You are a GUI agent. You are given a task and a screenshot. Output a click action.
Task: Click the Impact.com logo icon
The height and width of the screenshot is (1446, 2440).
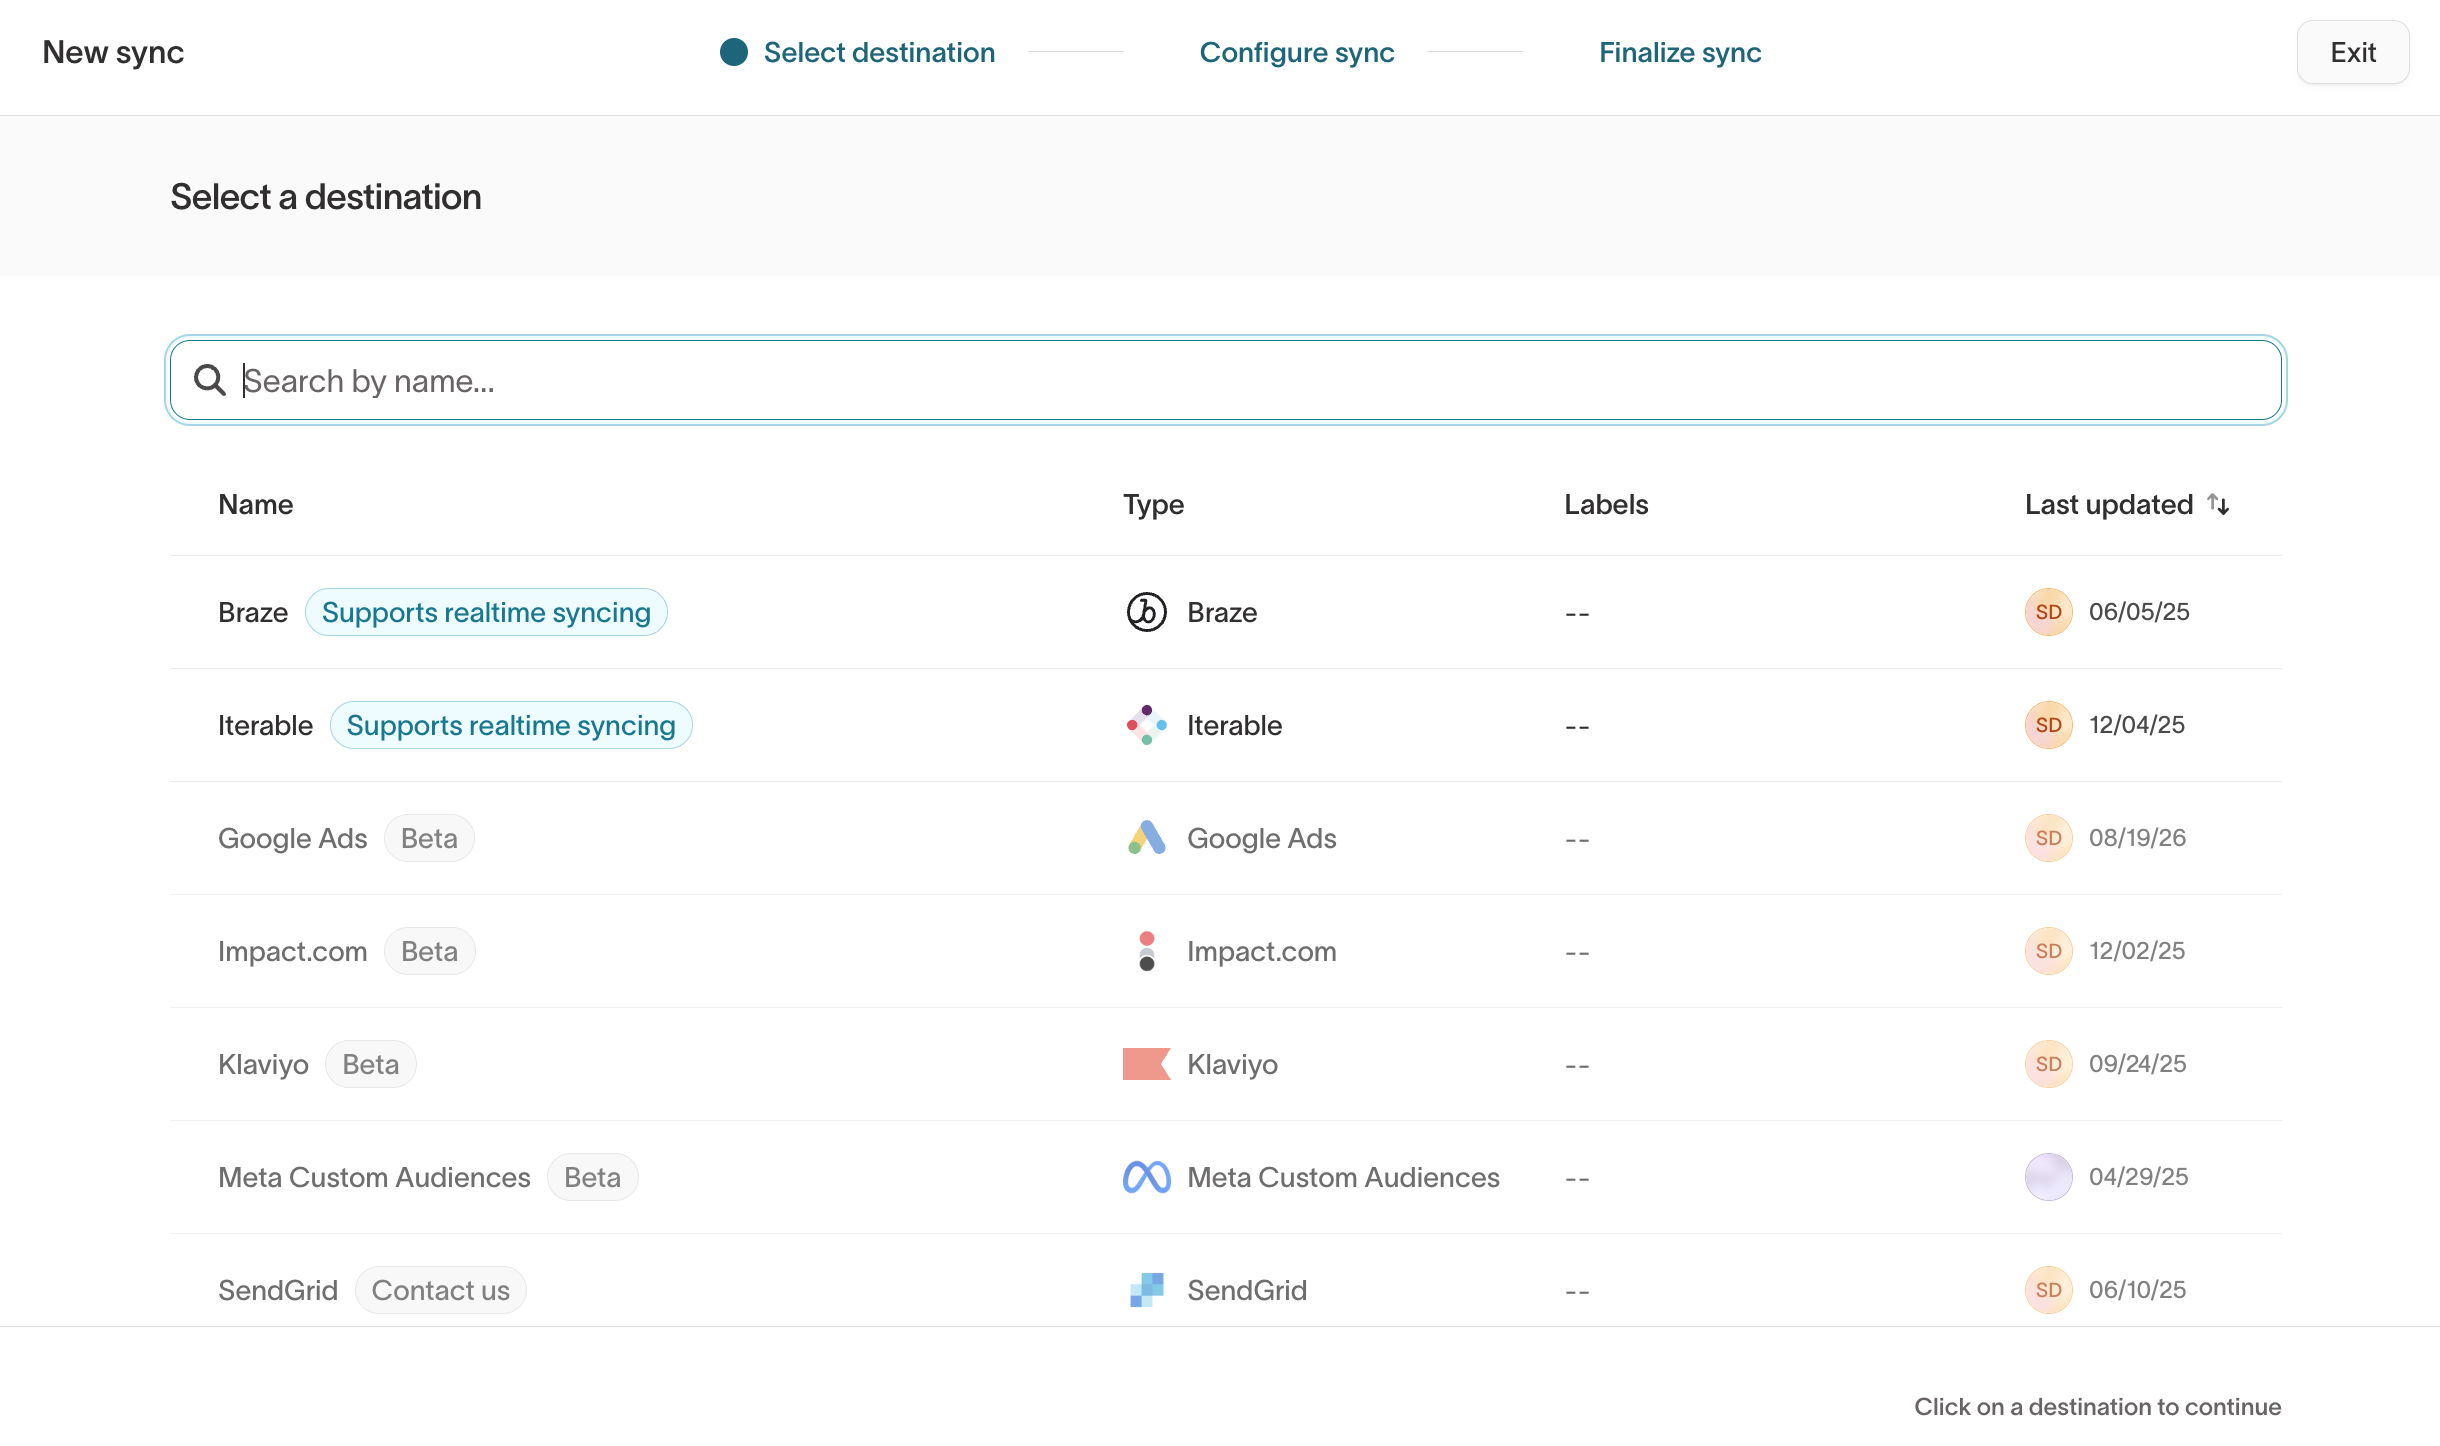tap(1146, 951)
